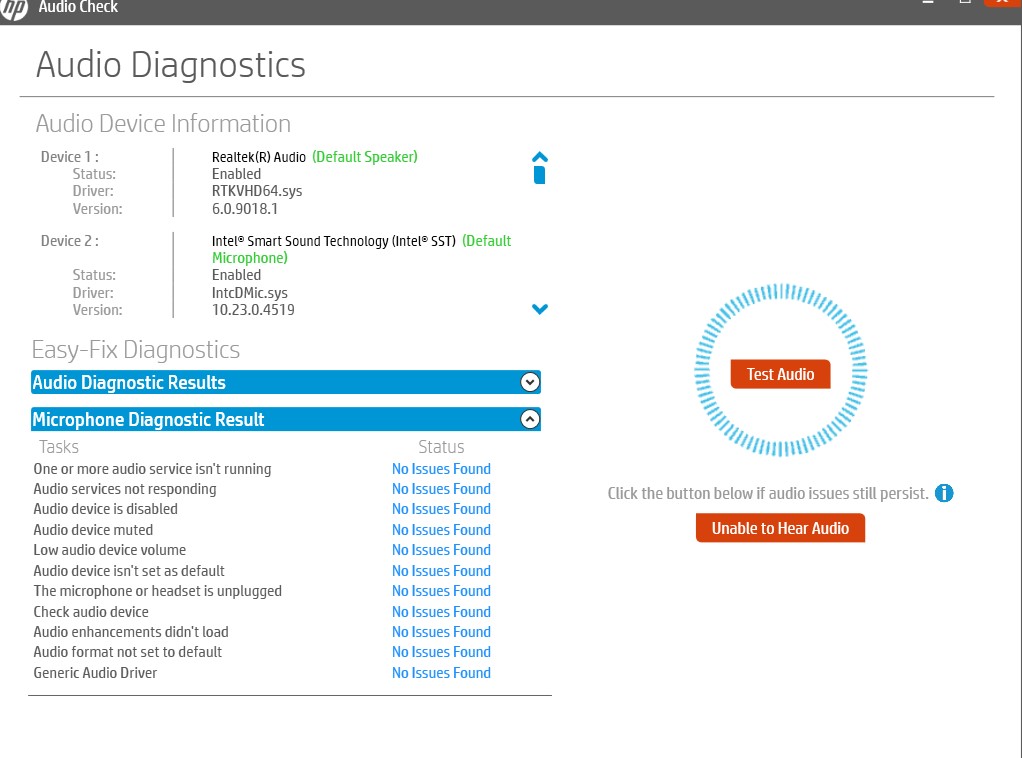Click the chevron on the Audio Diagnostic Results bar

(x=530, y=382)
